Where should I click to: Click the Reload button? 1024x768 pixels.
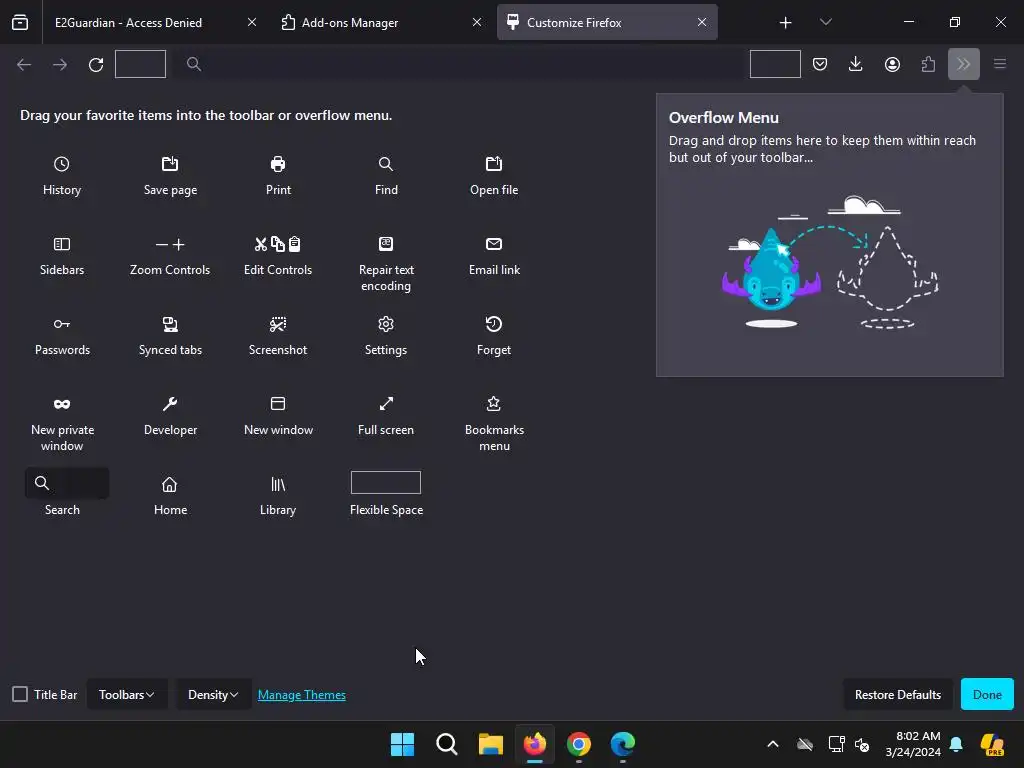96,64
